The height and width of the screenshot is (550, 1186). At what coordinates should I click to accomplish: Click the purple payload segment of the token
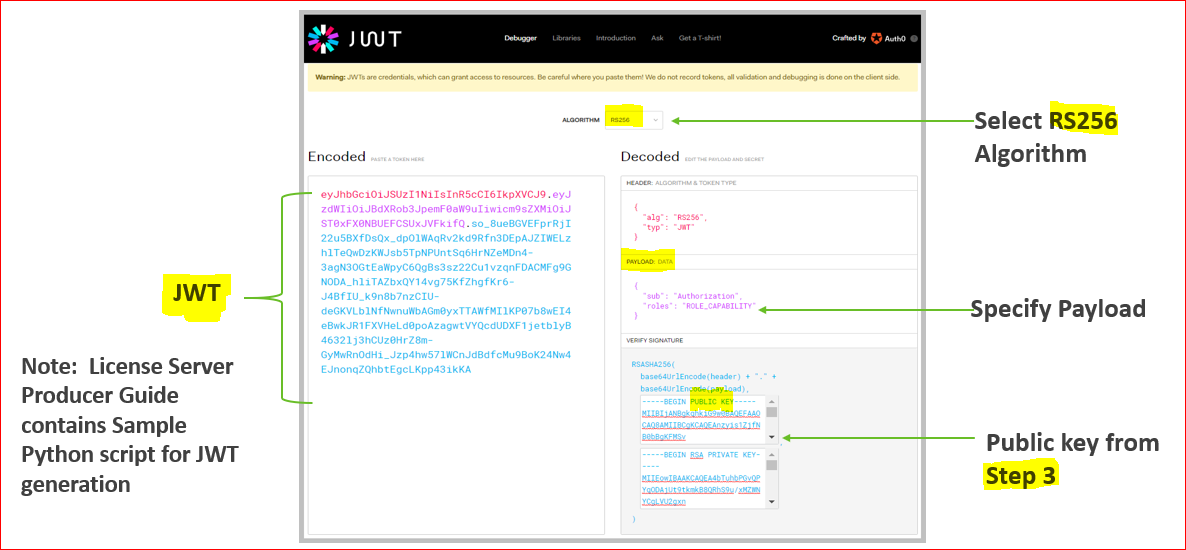point(446,210)
